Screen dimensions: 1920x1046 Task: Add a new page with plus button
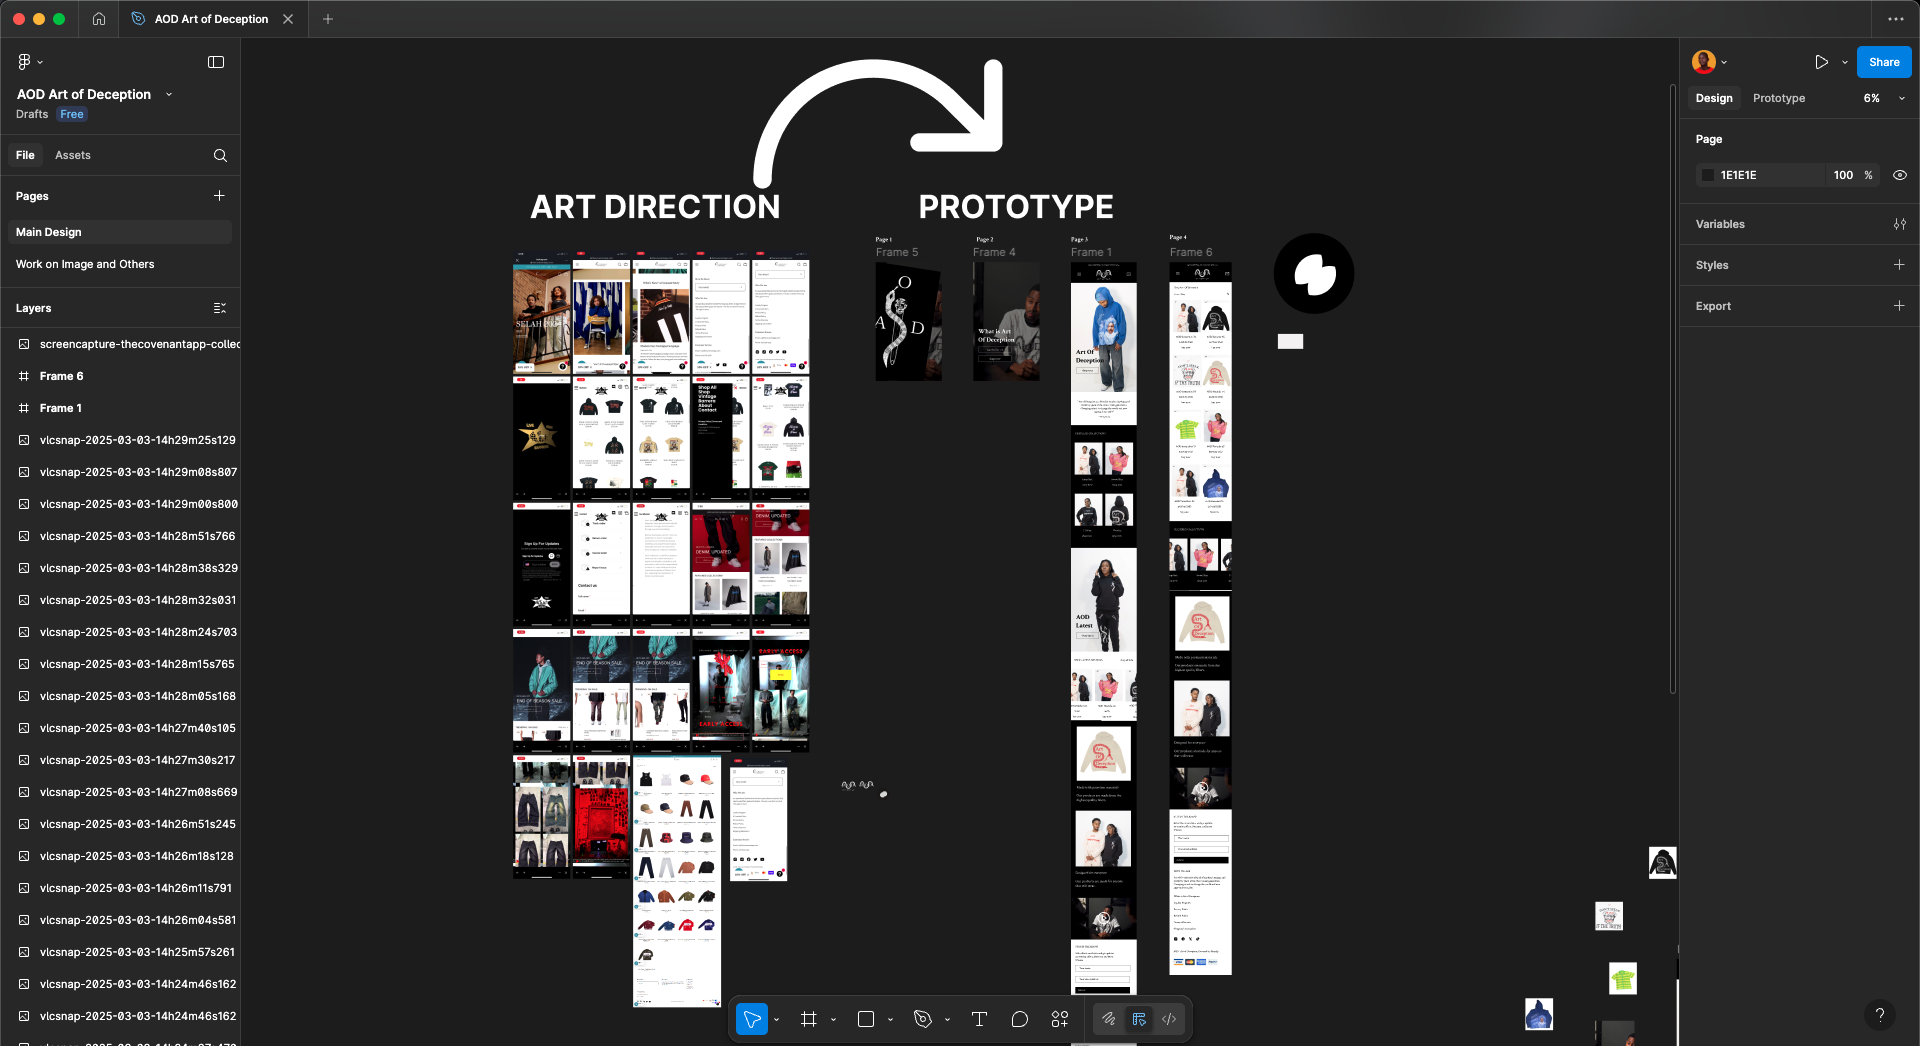pyautogui.click(x=219, y=196)
